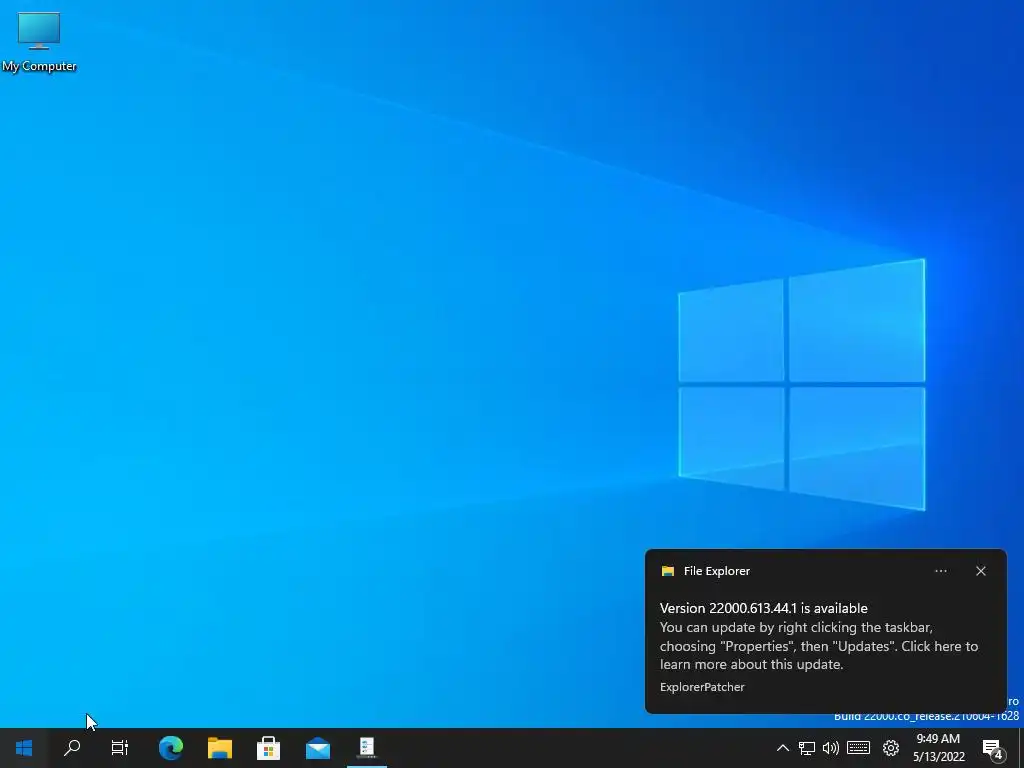Click the File Explorer icon in the notification header
1024x768 pixels.
tap(668, 571)
